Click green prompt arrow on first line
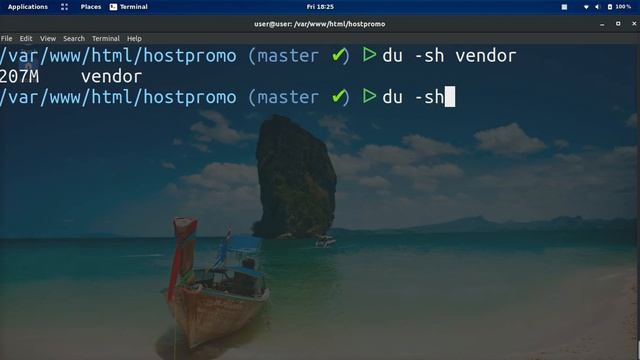This screenshot has height=360, width=640. pos(369,55)
